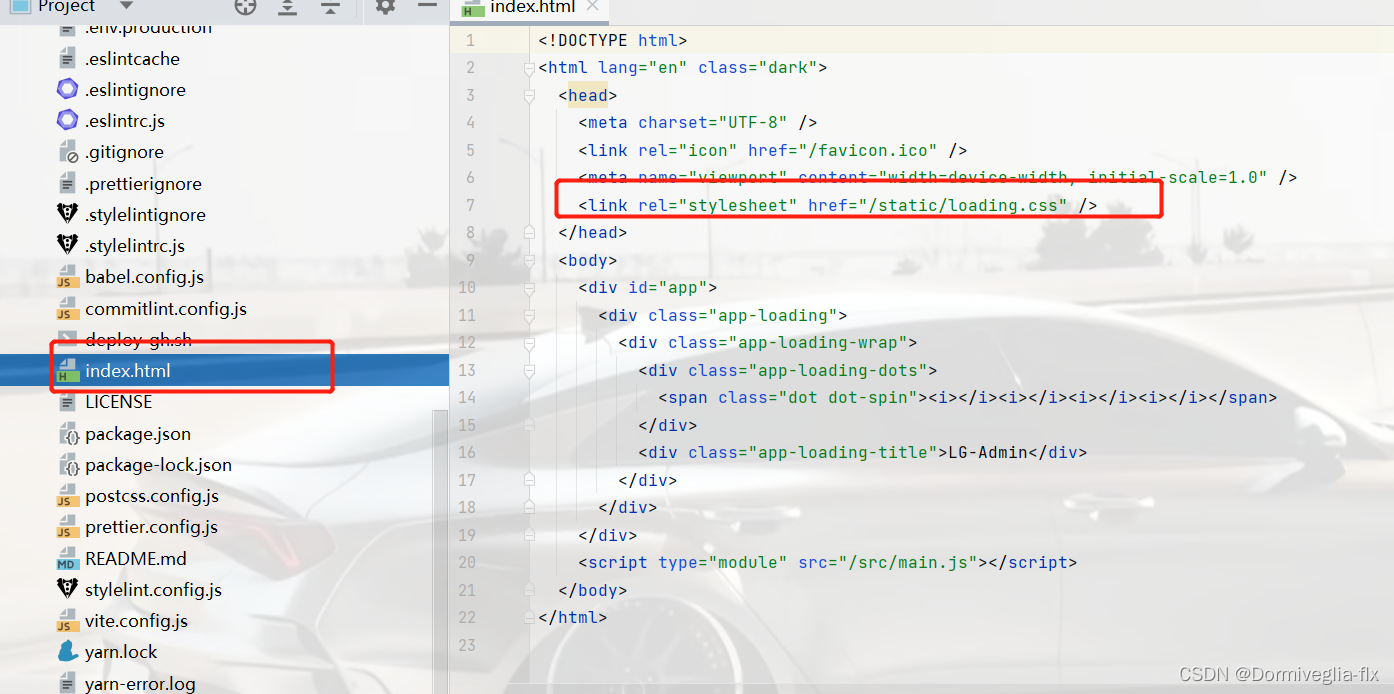Viewport: 1394px width, 694px height.
Task: Select the .gitignore file icon
Action: click(67, 152)
